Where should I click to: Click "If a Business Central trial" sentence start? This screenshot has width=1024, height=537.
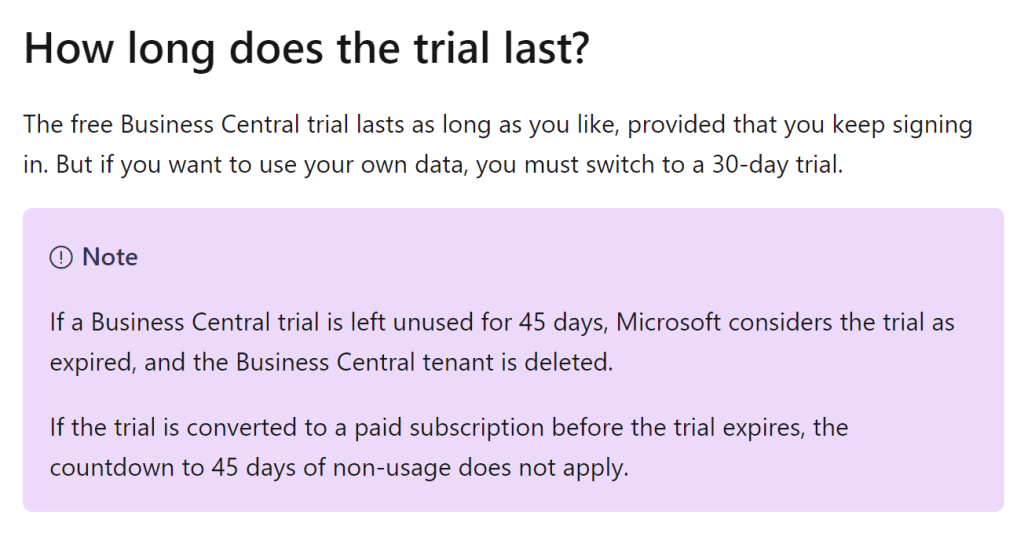[160, 322]
